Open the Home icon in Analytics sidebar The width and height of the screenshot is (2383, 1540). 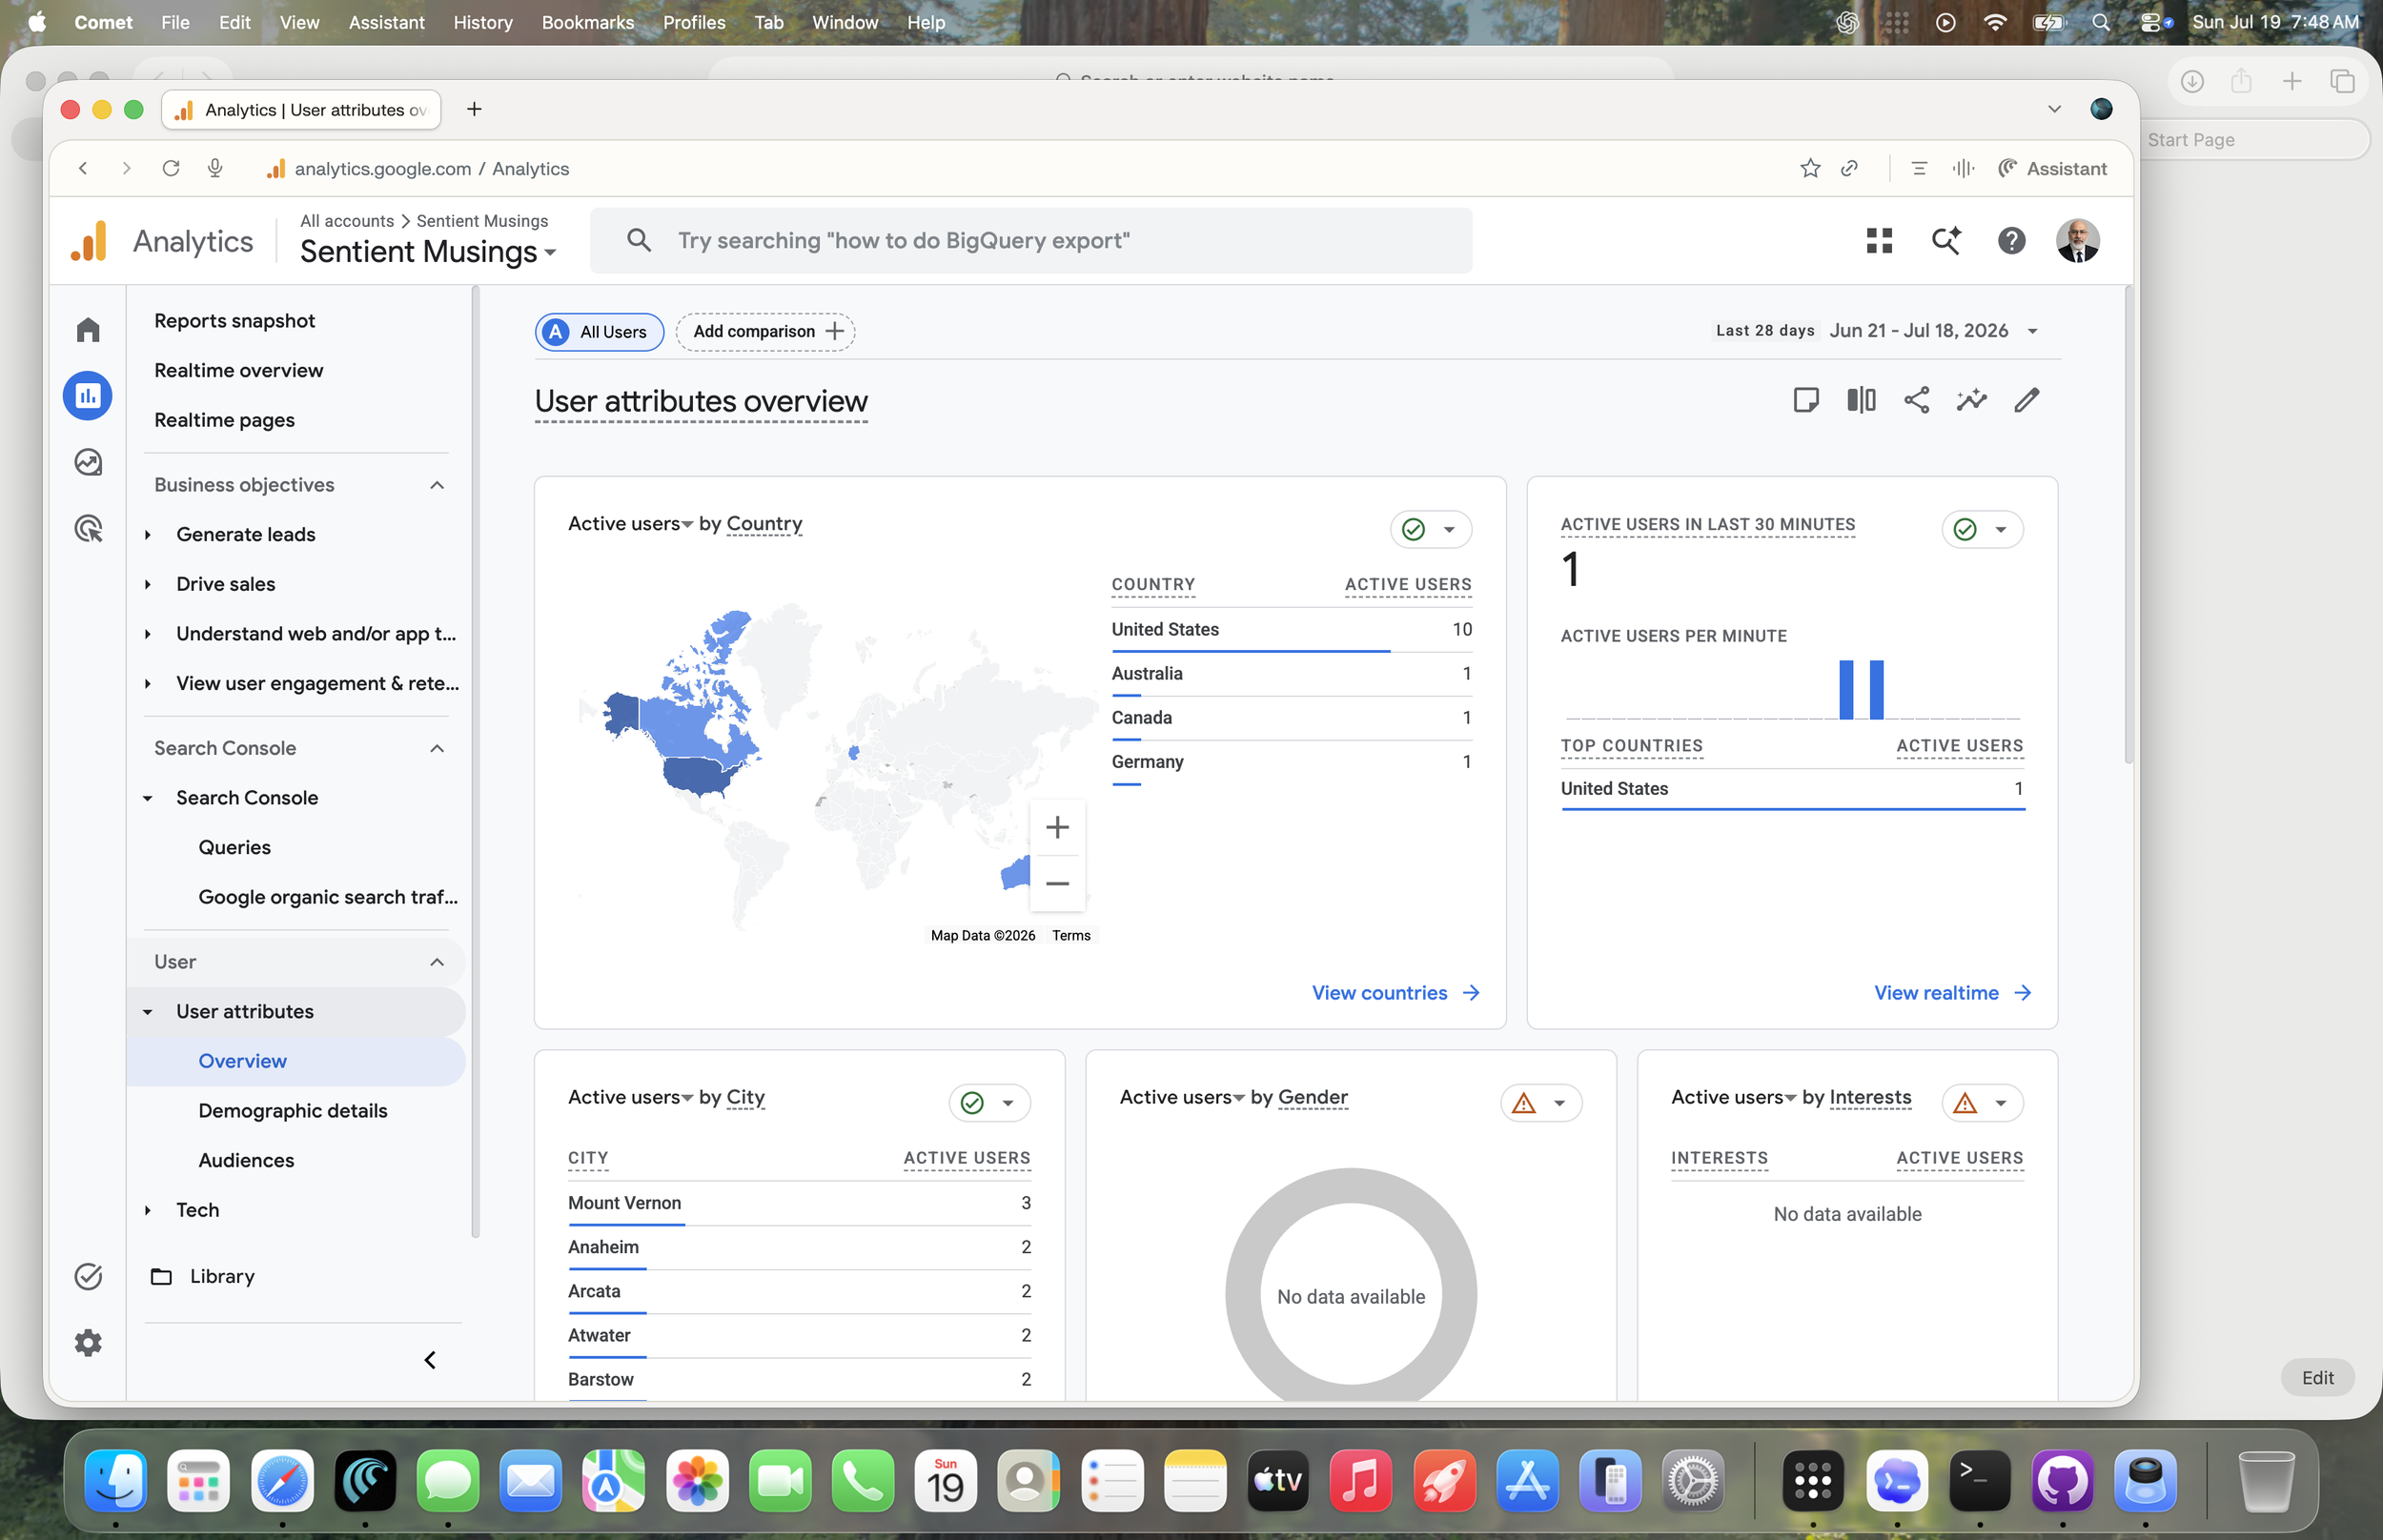pyautogui.click(x=88, y=330)
